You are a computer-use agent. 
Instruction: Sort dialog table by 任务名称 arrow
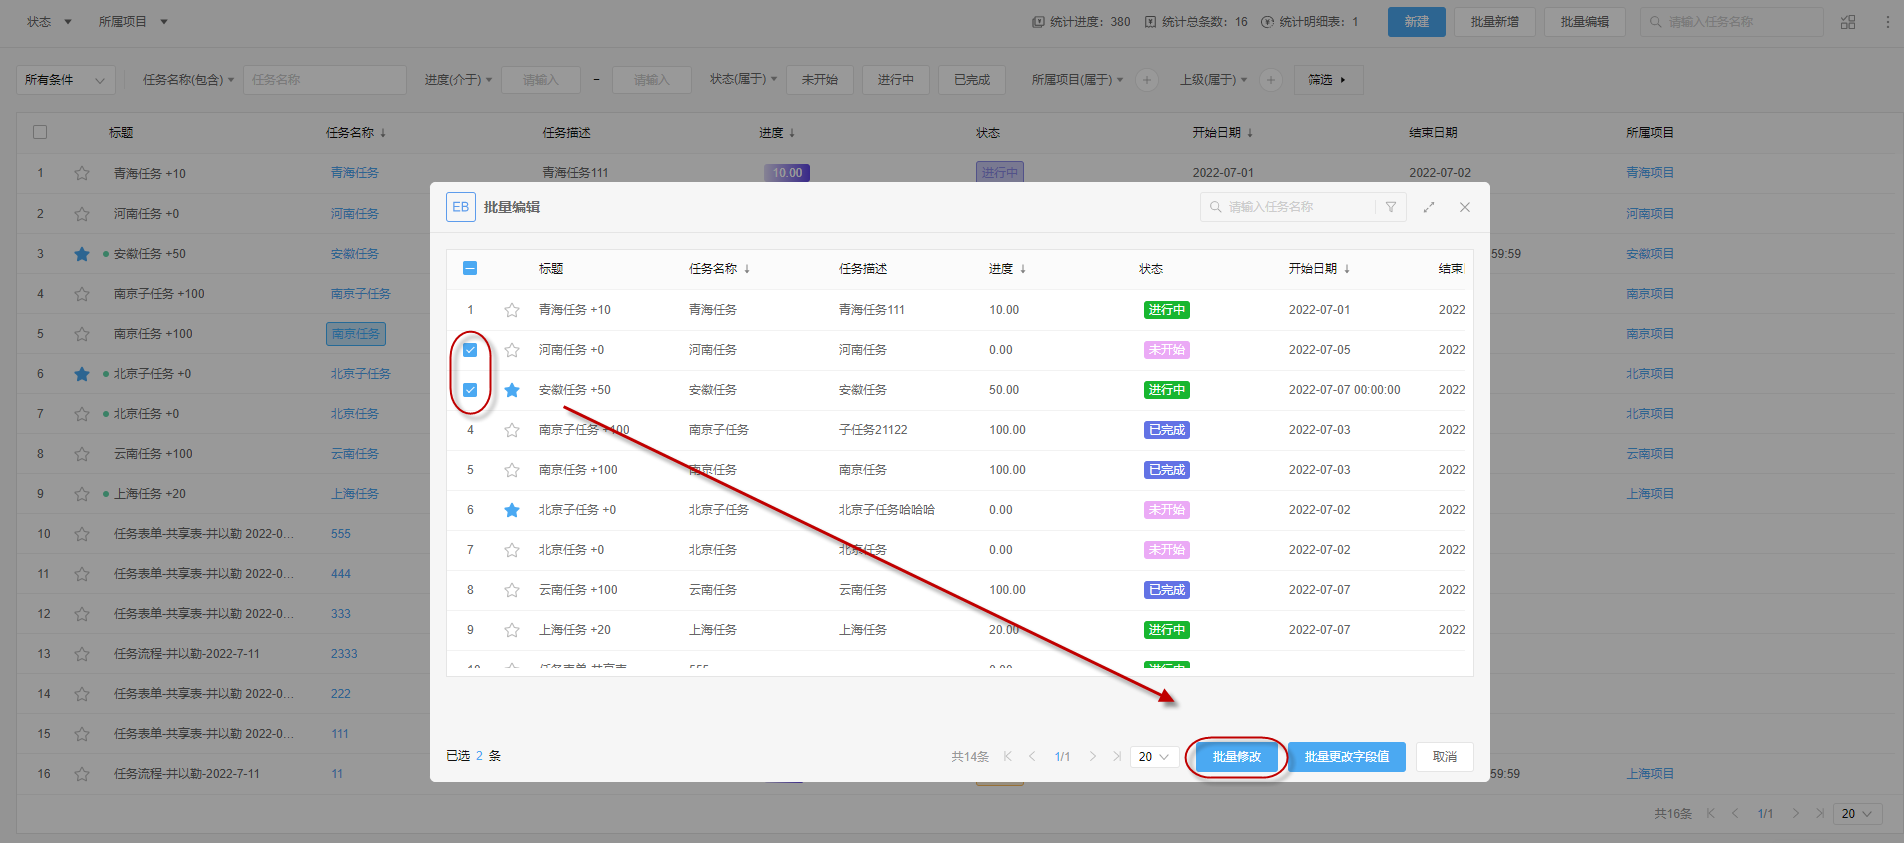747,269
